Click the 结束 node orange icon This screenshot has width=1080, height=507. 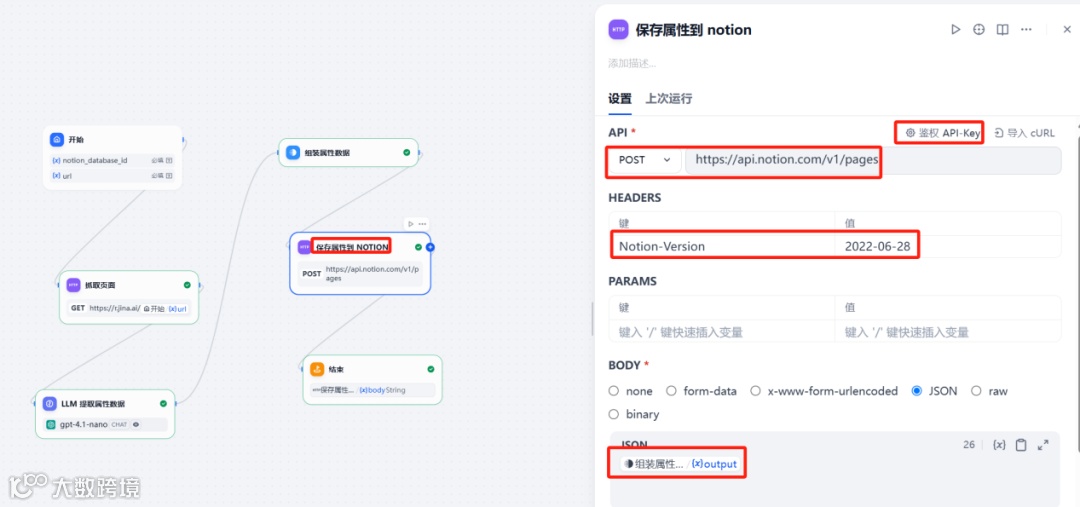pos(317,369)
